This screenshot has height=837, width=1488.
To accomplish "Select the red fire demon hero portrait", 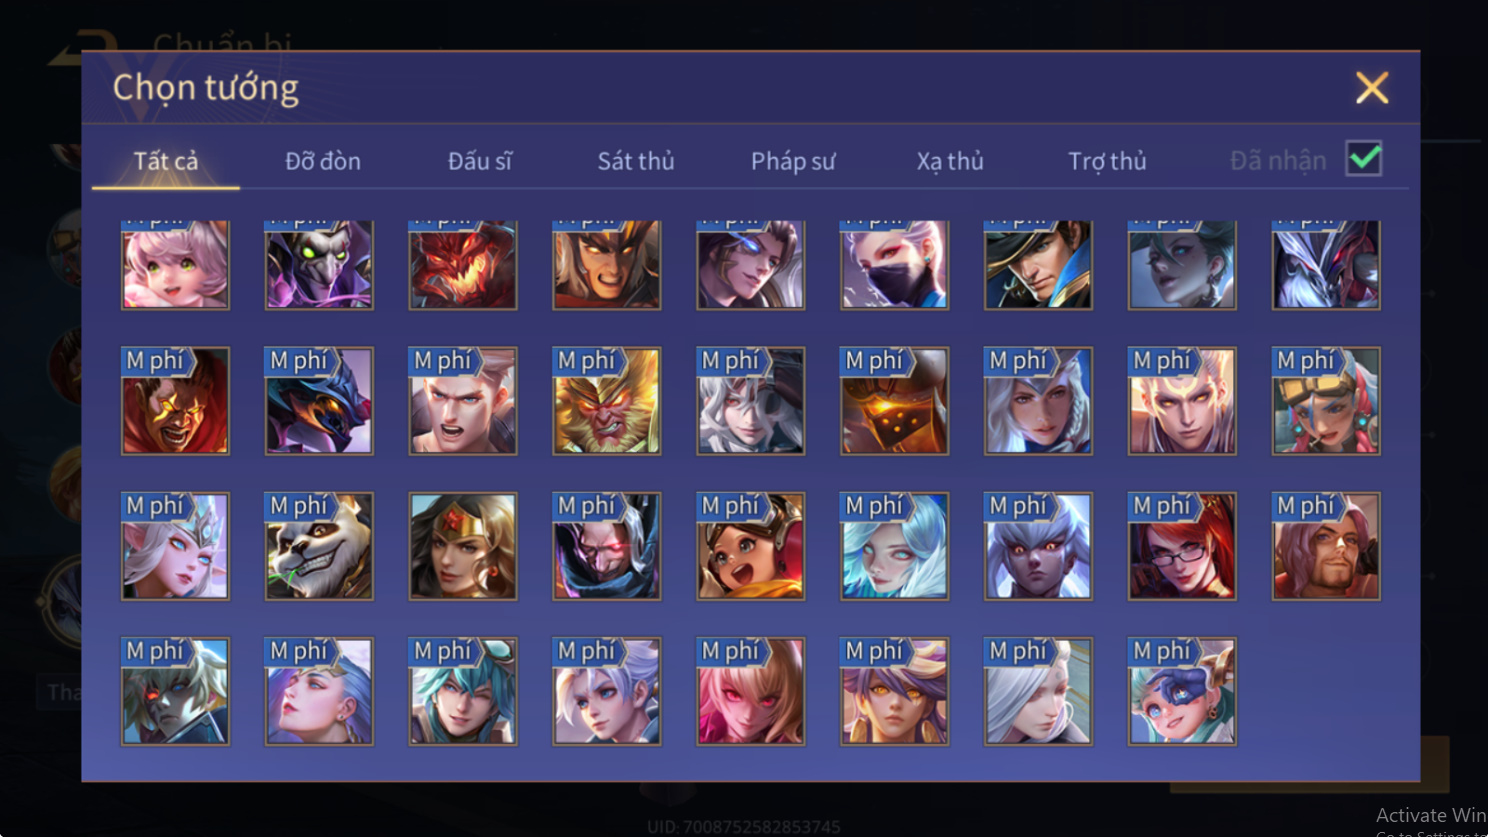I will pos(463,265).
